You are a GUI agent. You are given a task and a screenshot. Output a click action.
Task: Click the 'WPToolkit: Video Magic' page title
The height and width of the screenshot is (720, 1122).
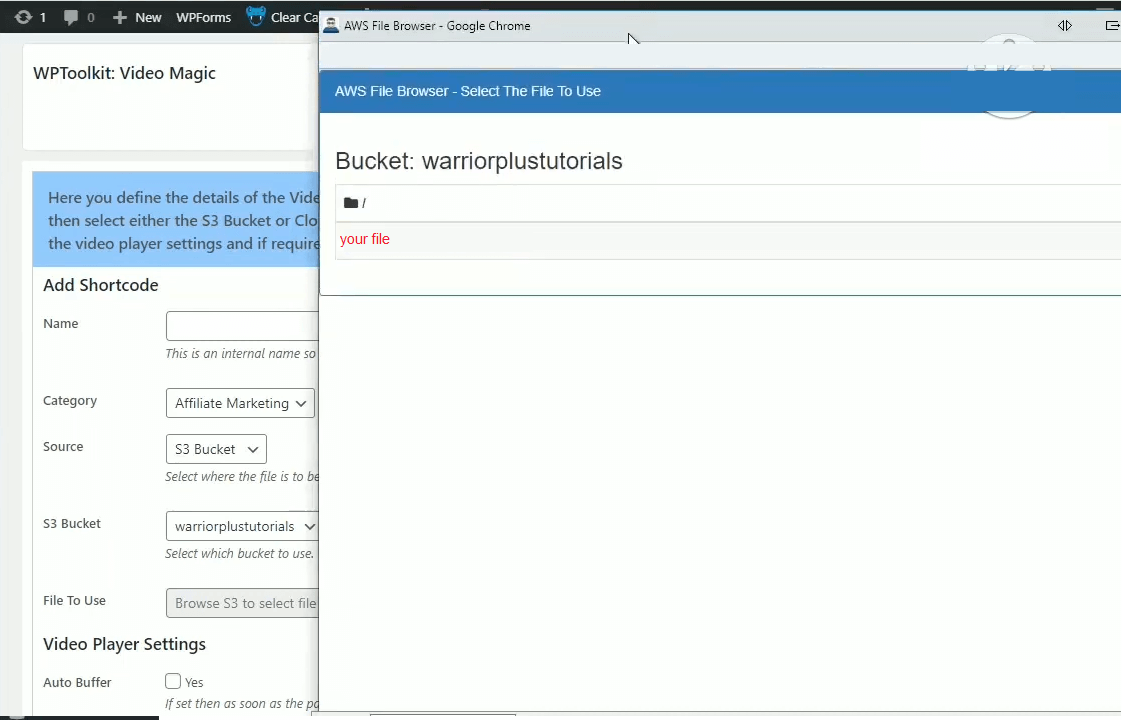[125, 73]
